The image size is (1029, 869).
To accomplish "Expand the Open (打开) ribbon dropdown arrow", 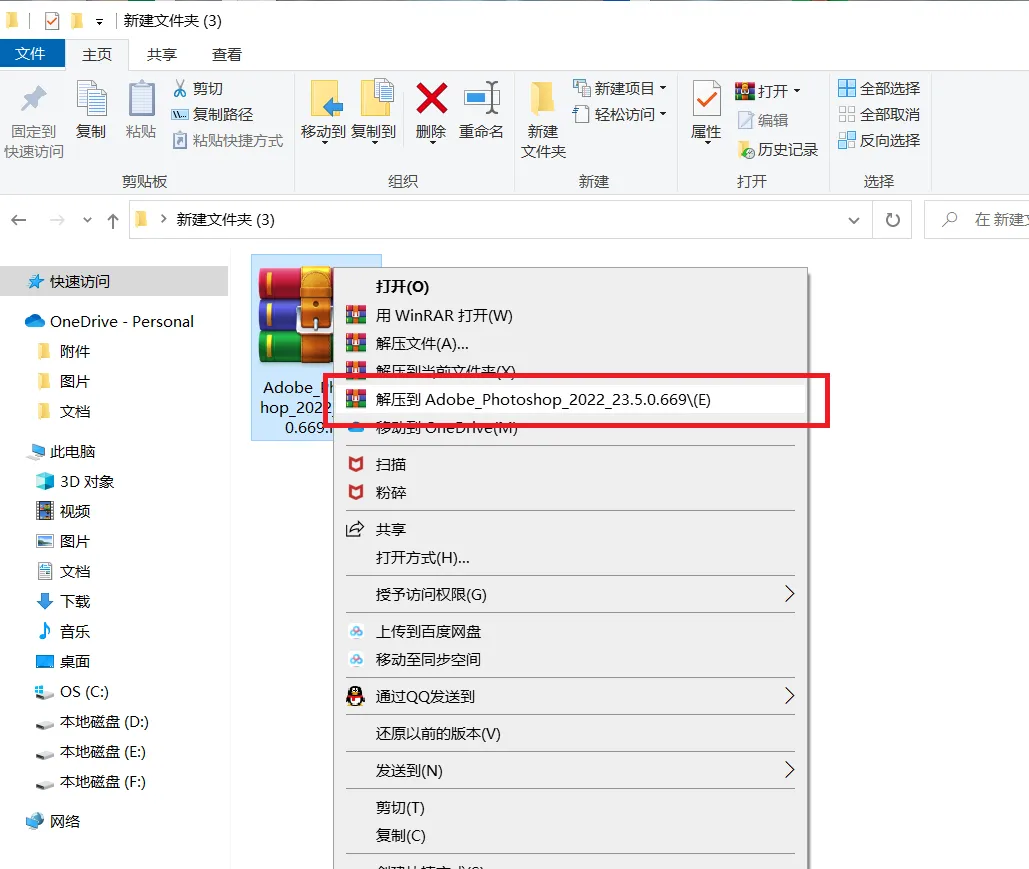I will click(797, 91).
